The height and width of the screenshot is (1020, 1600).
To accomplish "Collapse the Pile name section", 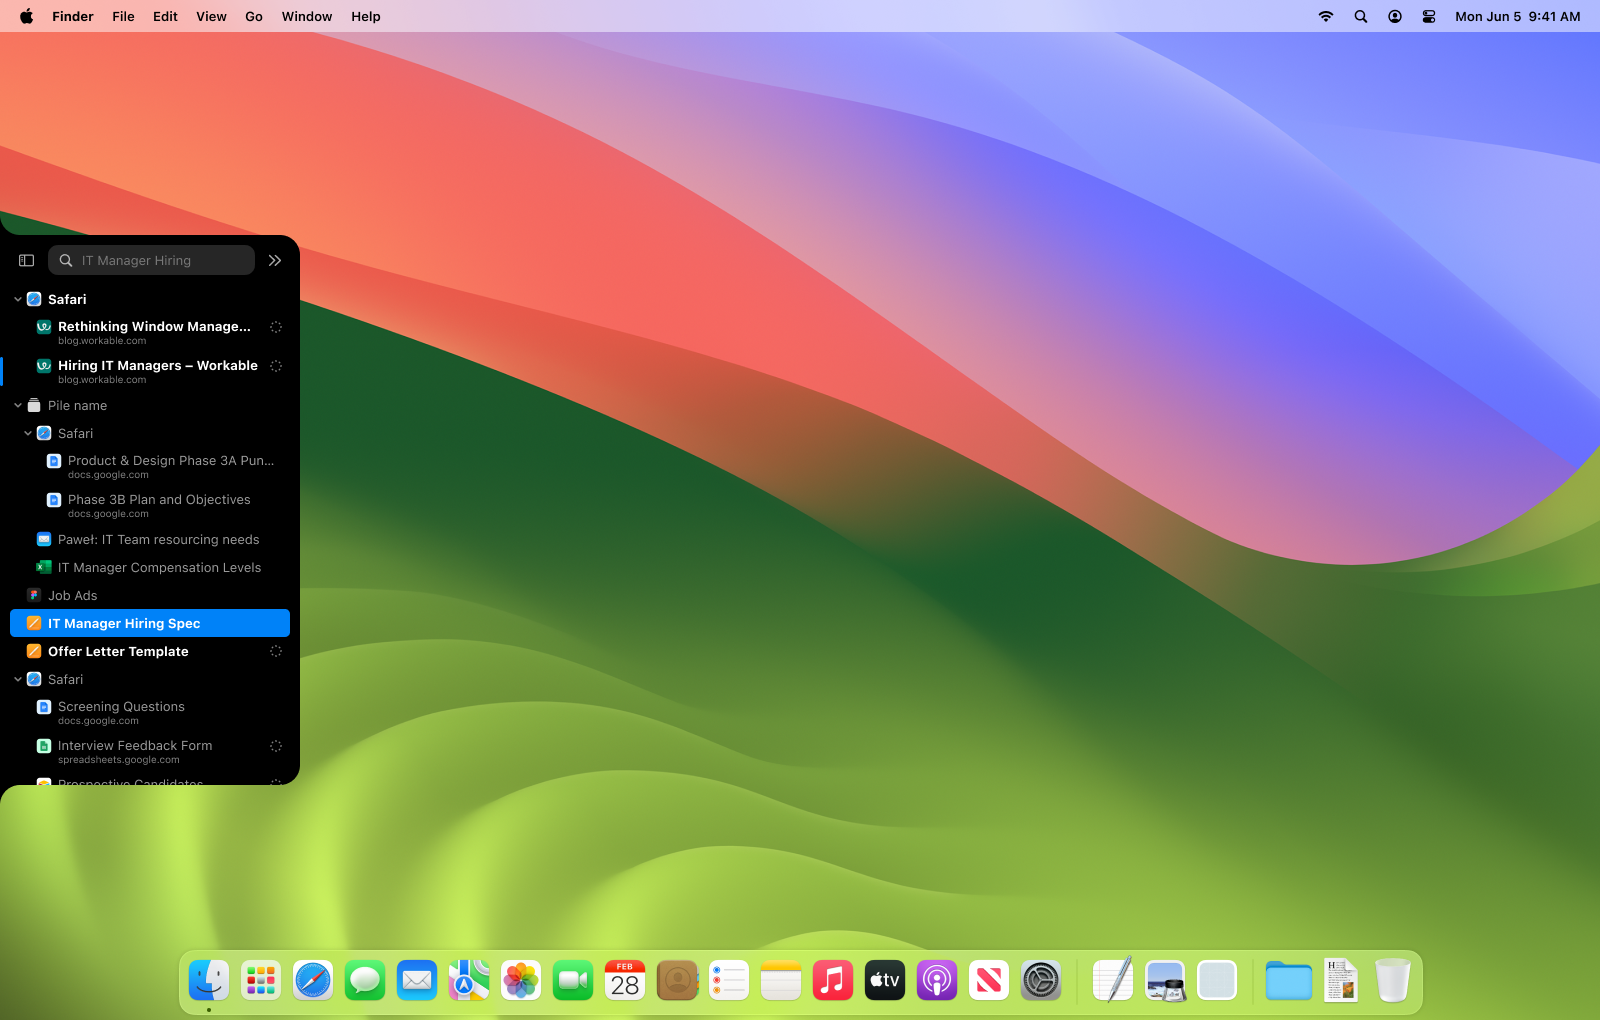I will click(17, 405).
